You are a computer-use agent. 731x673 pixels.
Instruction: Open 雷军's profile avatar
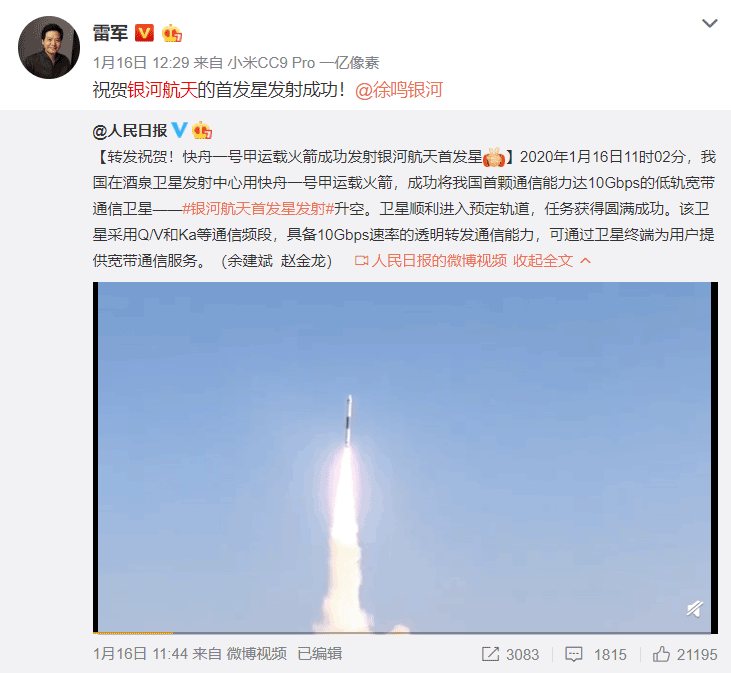49,47
